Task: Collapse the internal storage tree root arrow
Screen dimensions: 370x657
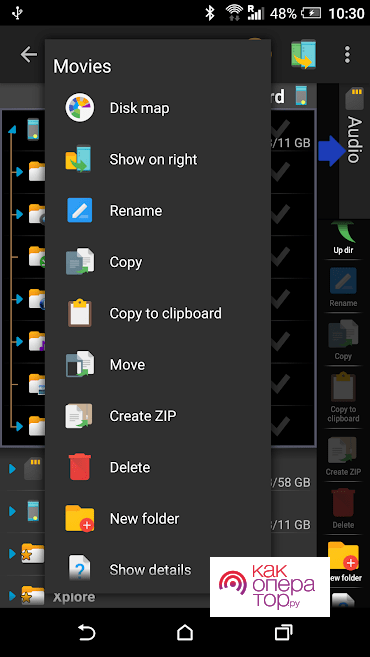Action: [12, 130]
